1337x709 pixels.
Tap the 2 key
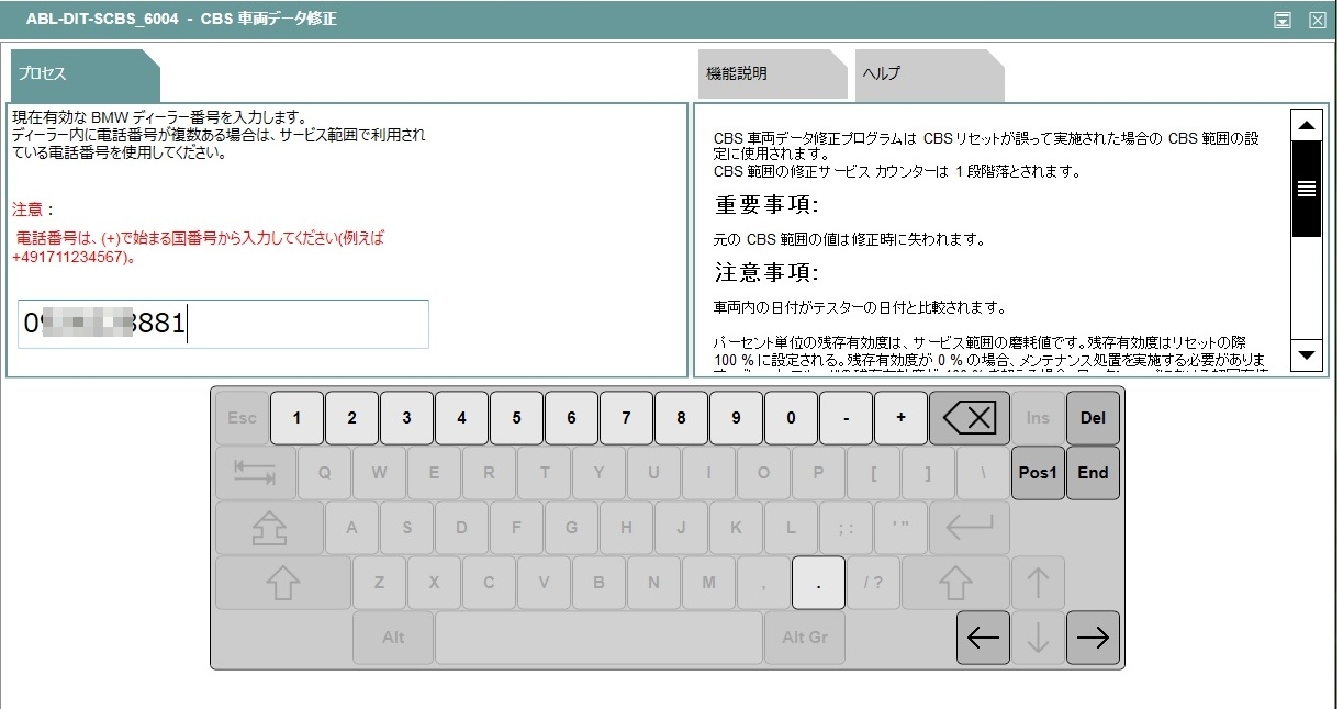[352, 418]
